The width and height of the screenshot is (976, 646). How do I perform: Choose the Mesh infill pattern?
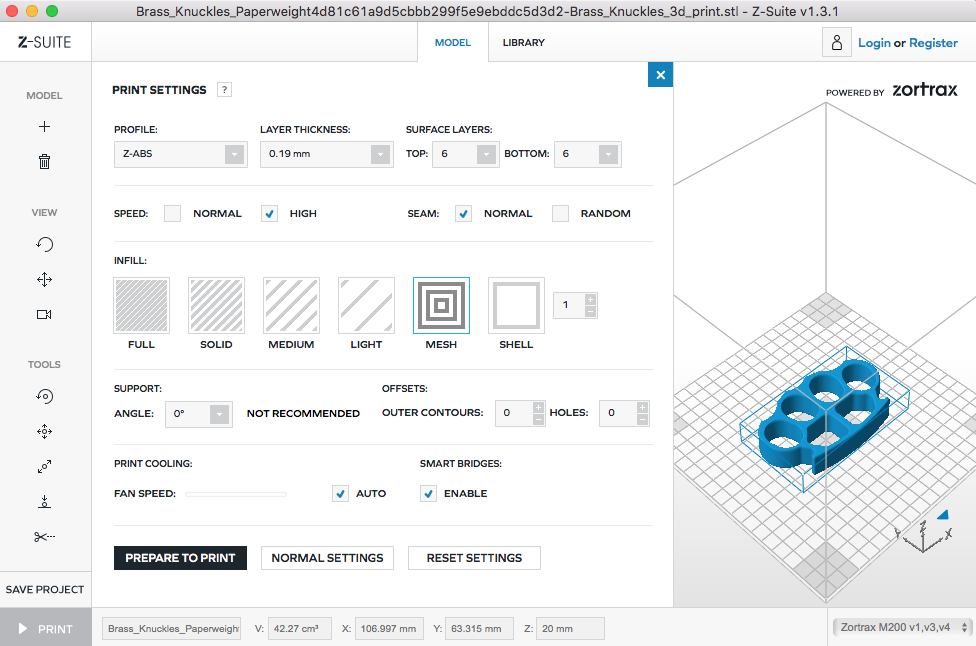[441, 306]
